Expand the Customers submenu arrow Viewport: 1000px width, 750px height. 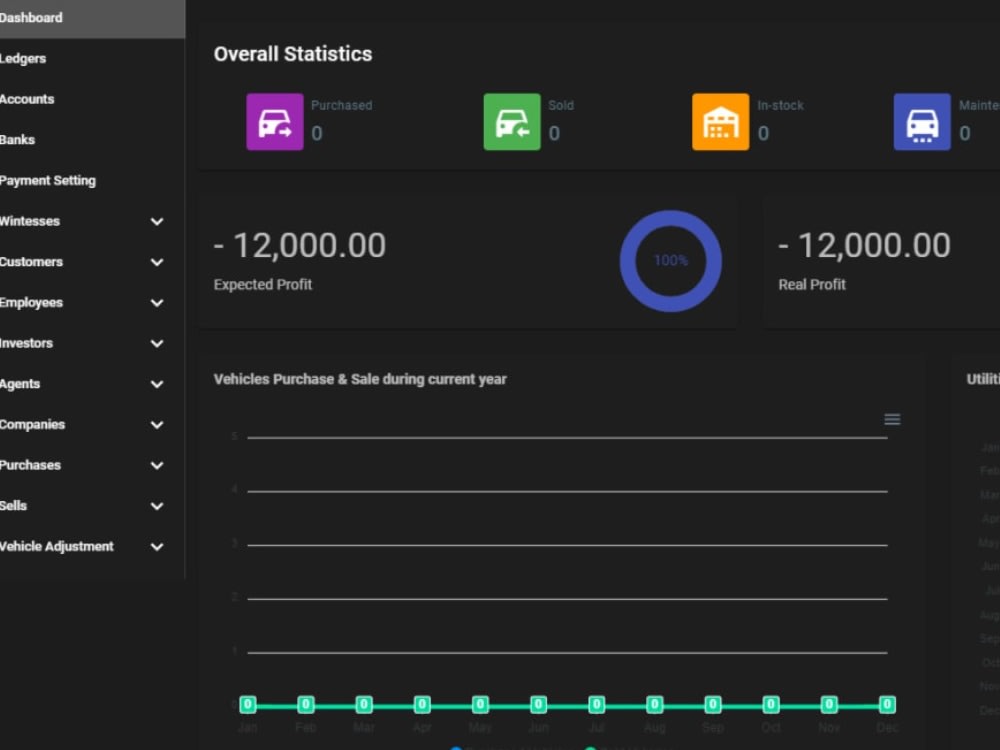point(157,262)
